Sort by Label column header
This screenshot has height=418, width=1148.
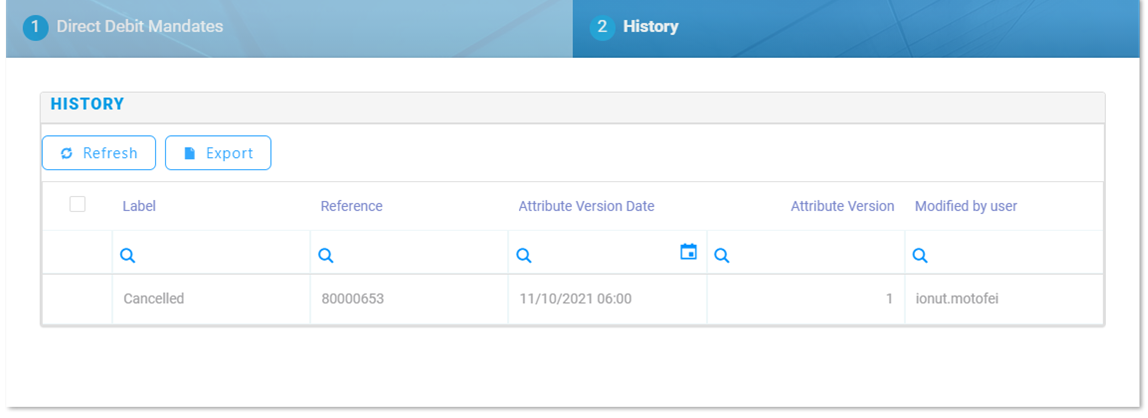pyautogui.click(x=139, y=206)
